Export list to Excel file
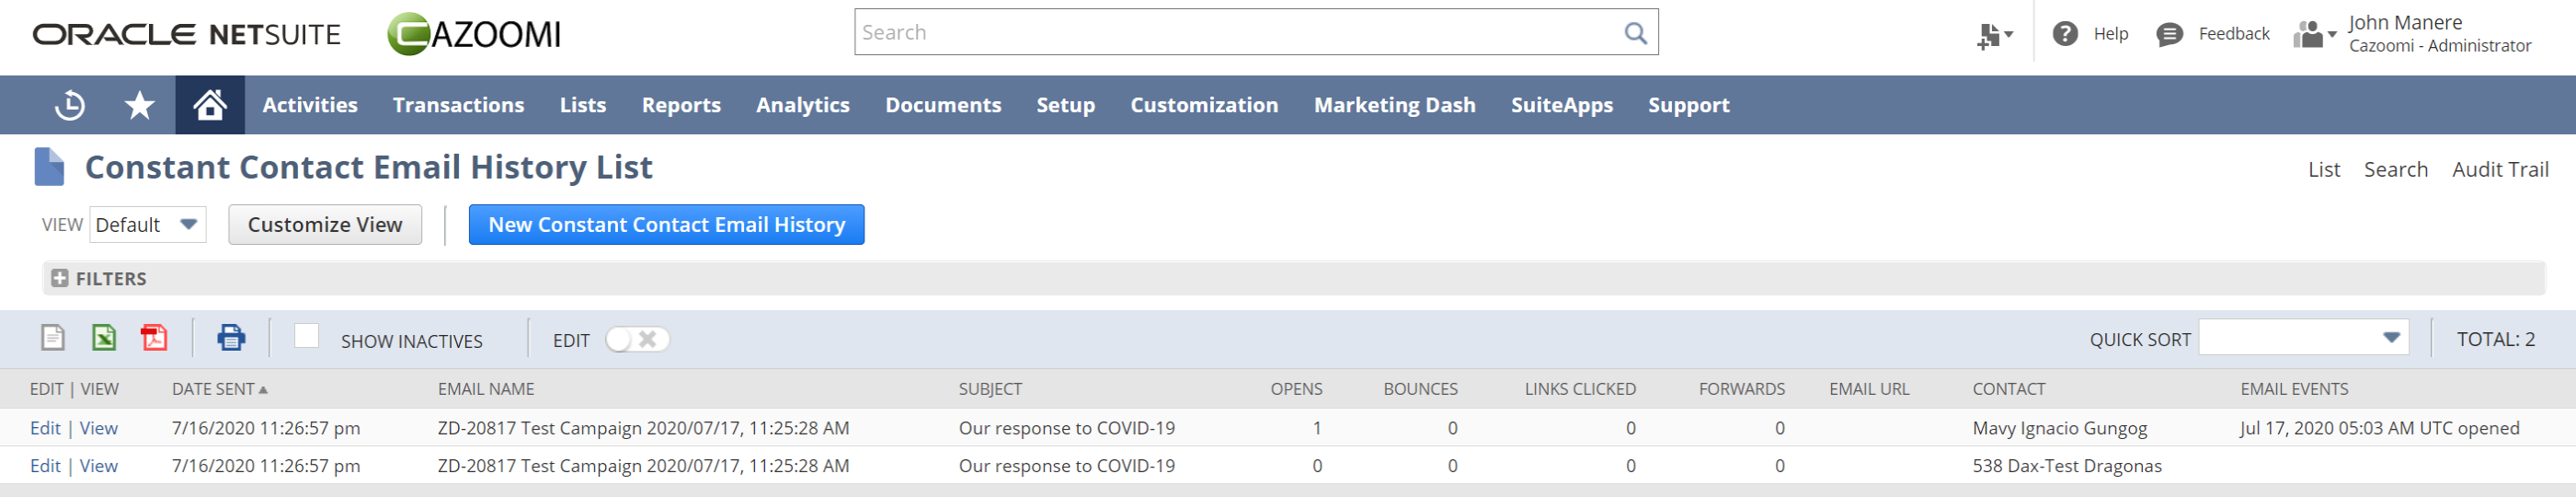 coord(104,338)
